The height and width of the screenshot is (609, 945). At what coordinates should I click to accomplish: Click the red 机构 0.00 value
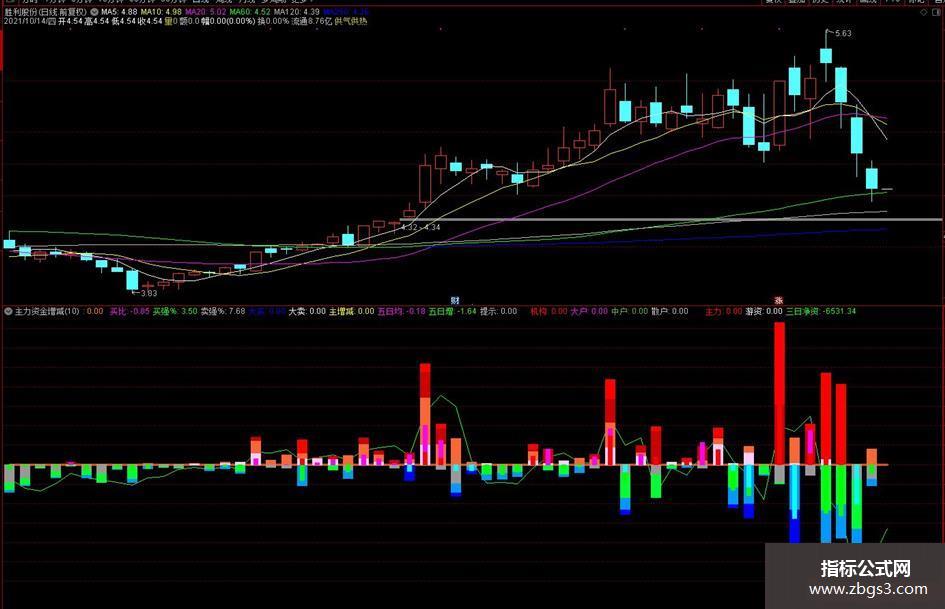click(548, 312)
